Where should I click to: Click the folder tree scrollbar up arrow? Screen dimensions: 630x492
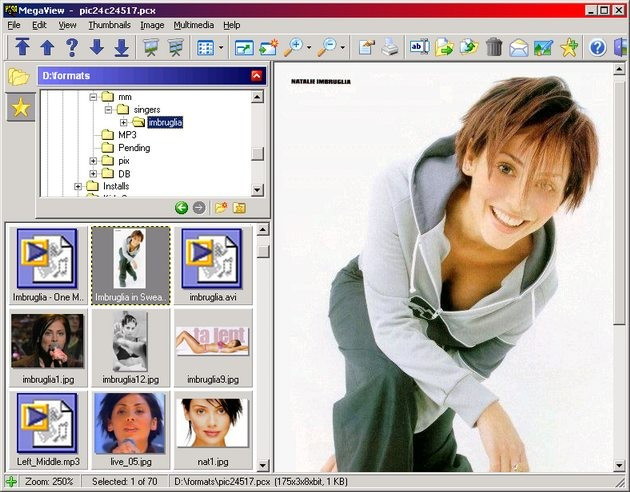click(x=257, y=96)
